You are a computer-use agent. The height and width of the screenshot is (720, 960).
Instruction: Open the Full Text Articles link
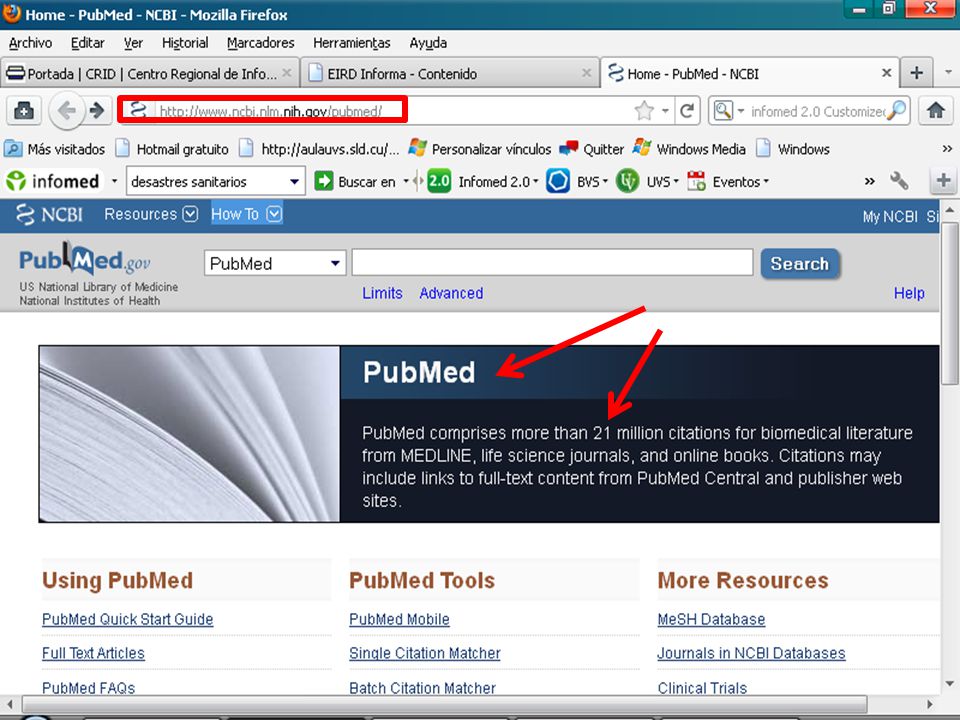(x=93, y=653)
